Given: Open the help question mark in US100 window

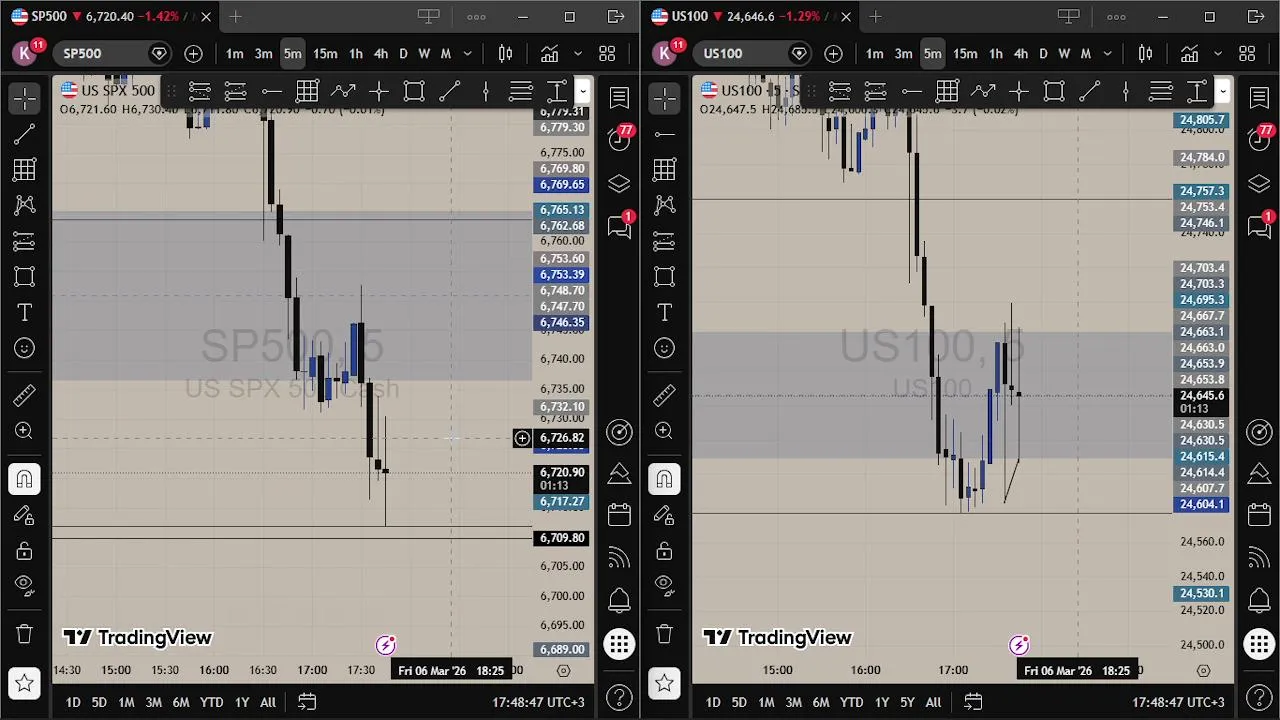Looking at the screenshot, I should pos(1259,697).
